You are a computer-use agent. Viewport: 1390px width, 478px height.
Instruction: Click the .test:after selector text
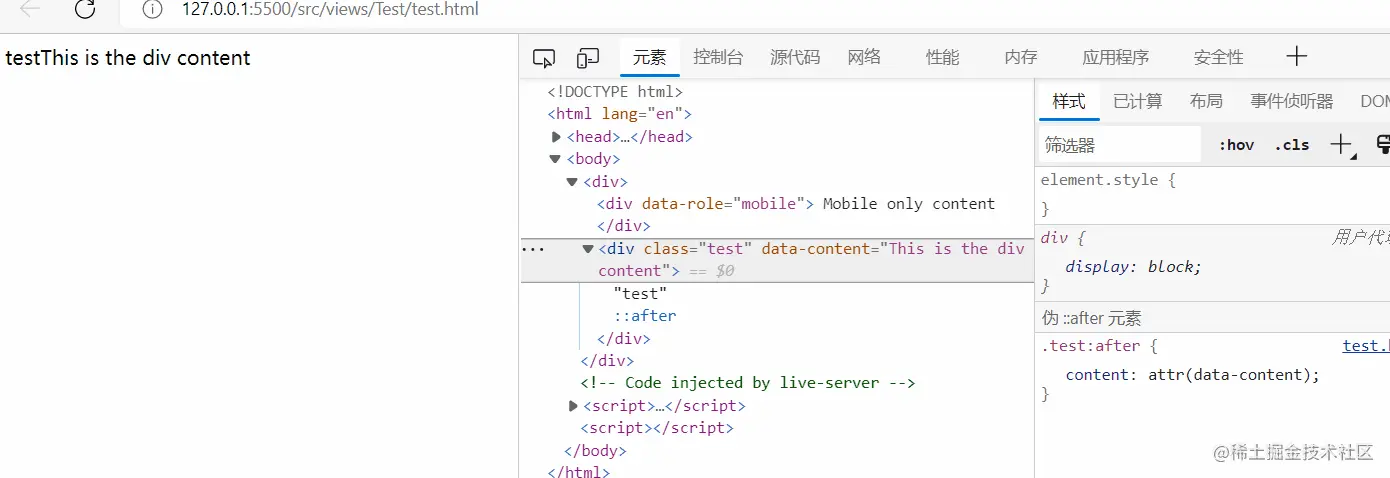click(x=1091, y=346)
